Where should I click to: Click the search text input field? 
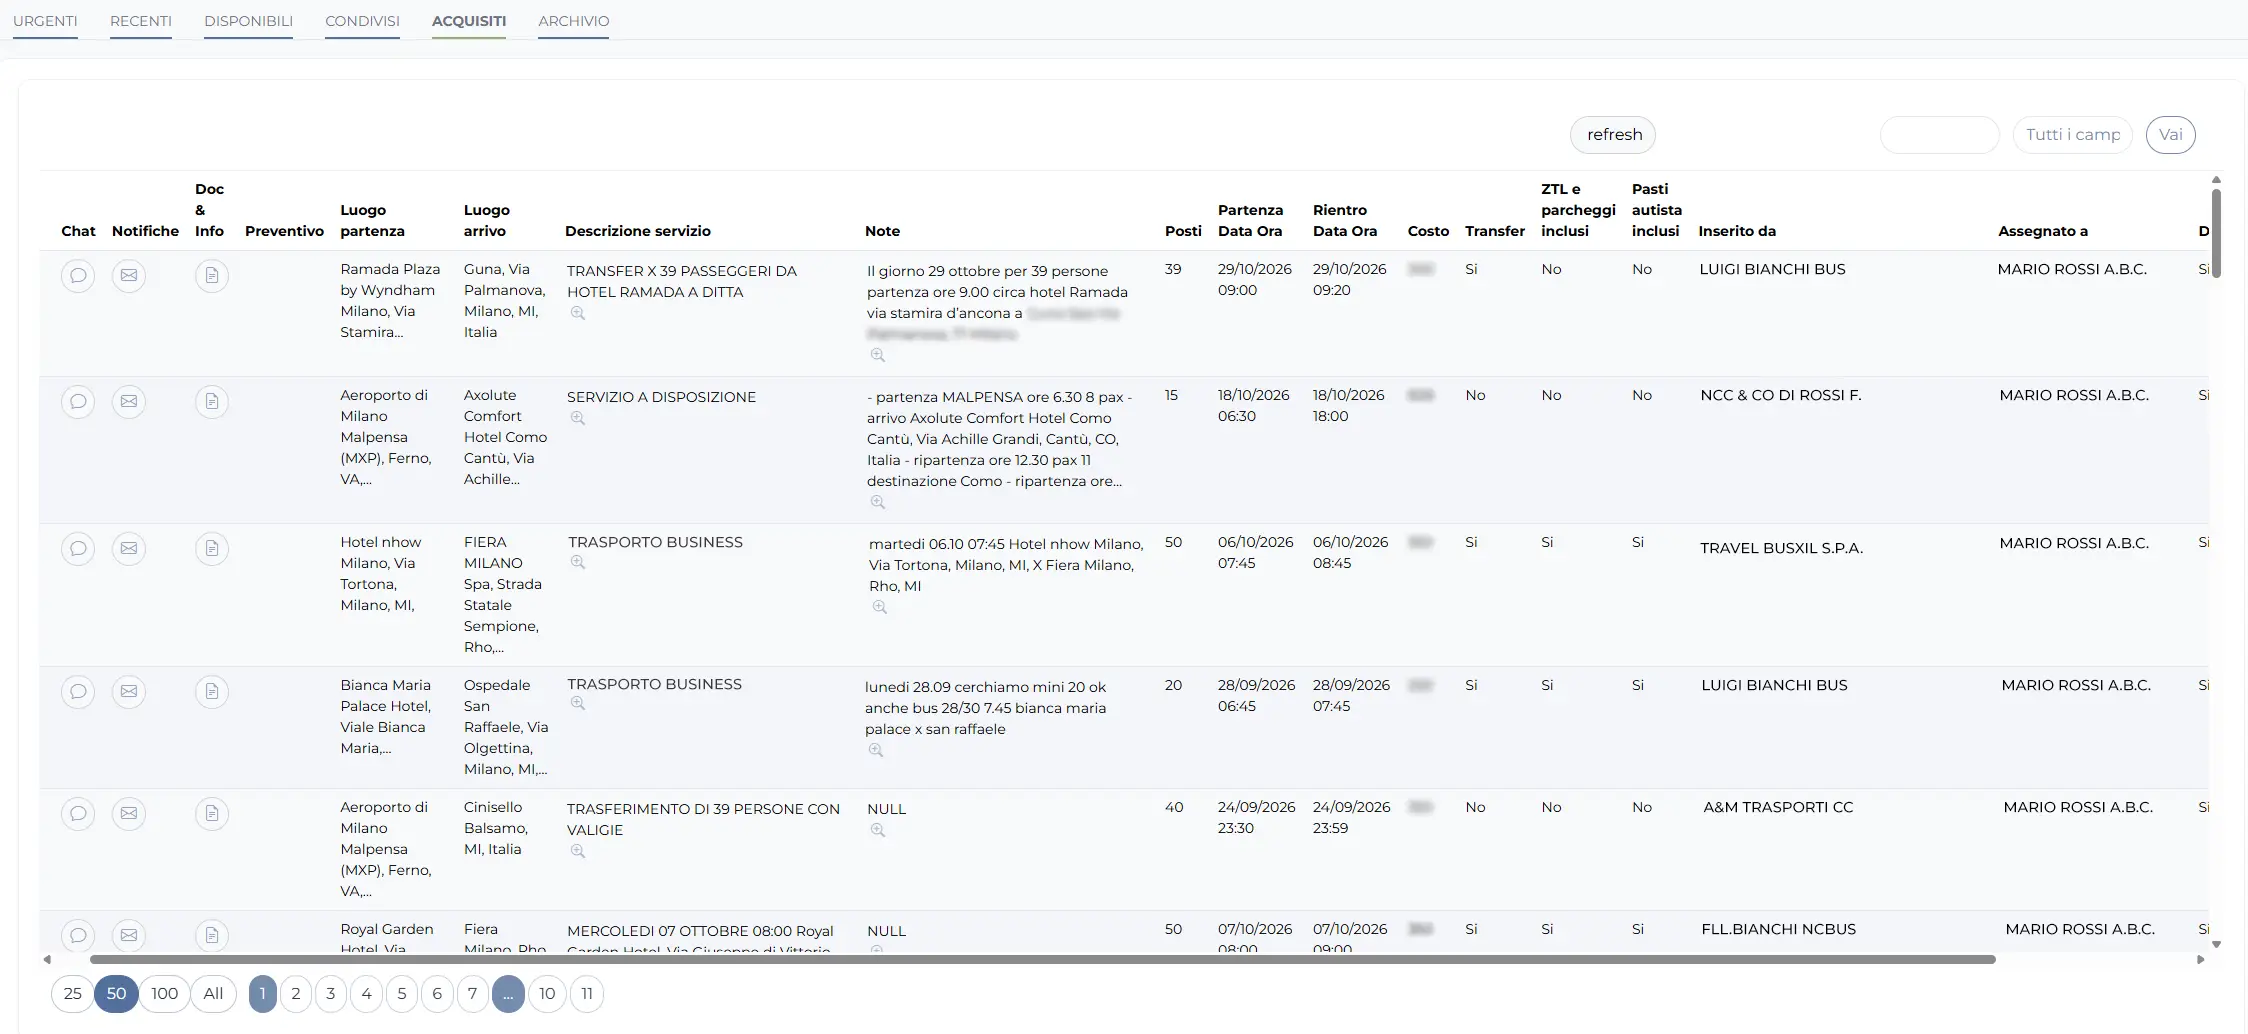1940,135
